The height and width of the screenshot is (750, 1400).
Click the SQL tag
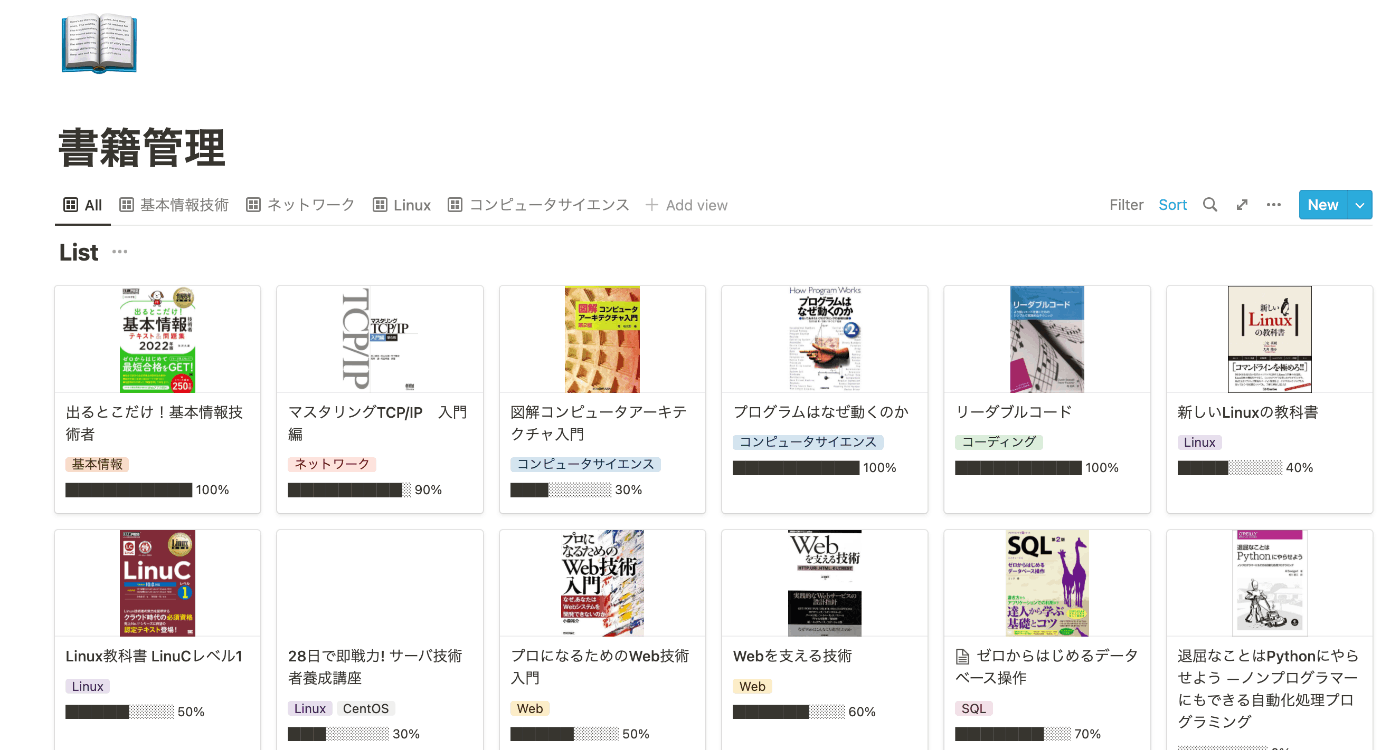tap(974, 708)
